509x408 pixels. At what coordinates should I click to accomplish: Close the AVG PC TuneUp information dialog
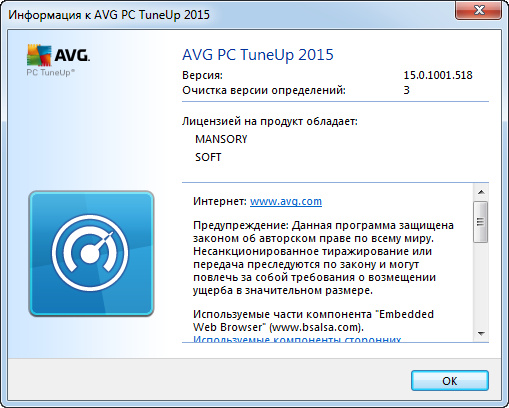[x=478, y=10]
